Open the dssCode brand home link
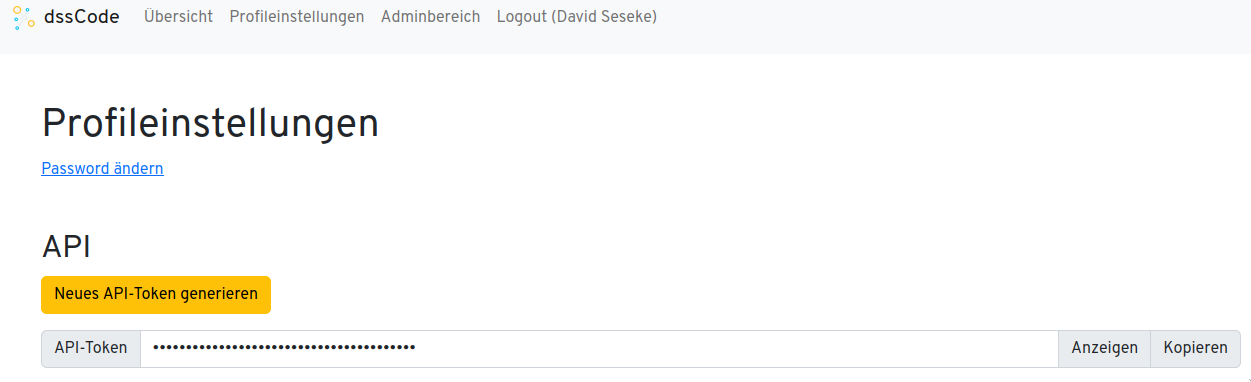Screen dimensions: 1251x382 point(66,17)
